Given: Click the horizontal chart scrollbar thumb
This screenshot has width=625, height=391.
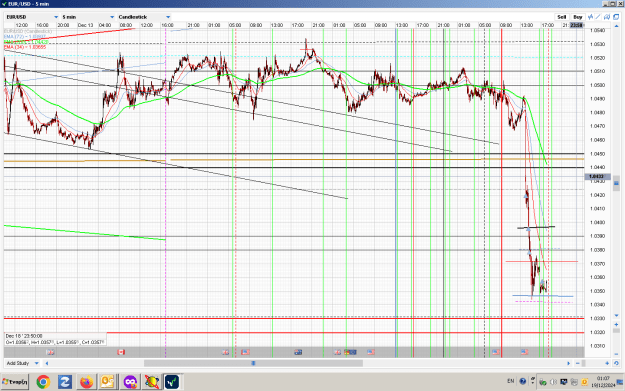Looking at the screenshot, I should click(253, 363).
